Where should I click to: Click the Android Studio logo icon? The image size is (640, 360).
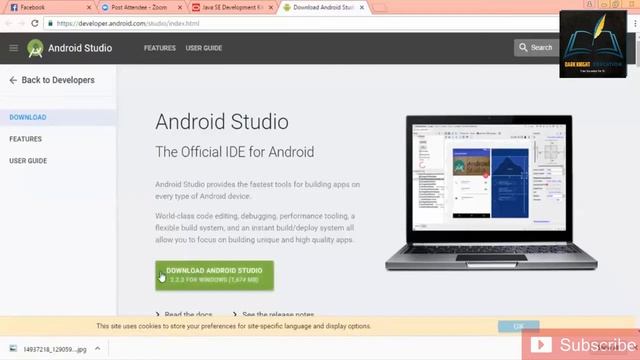click(x=35, y=48)
